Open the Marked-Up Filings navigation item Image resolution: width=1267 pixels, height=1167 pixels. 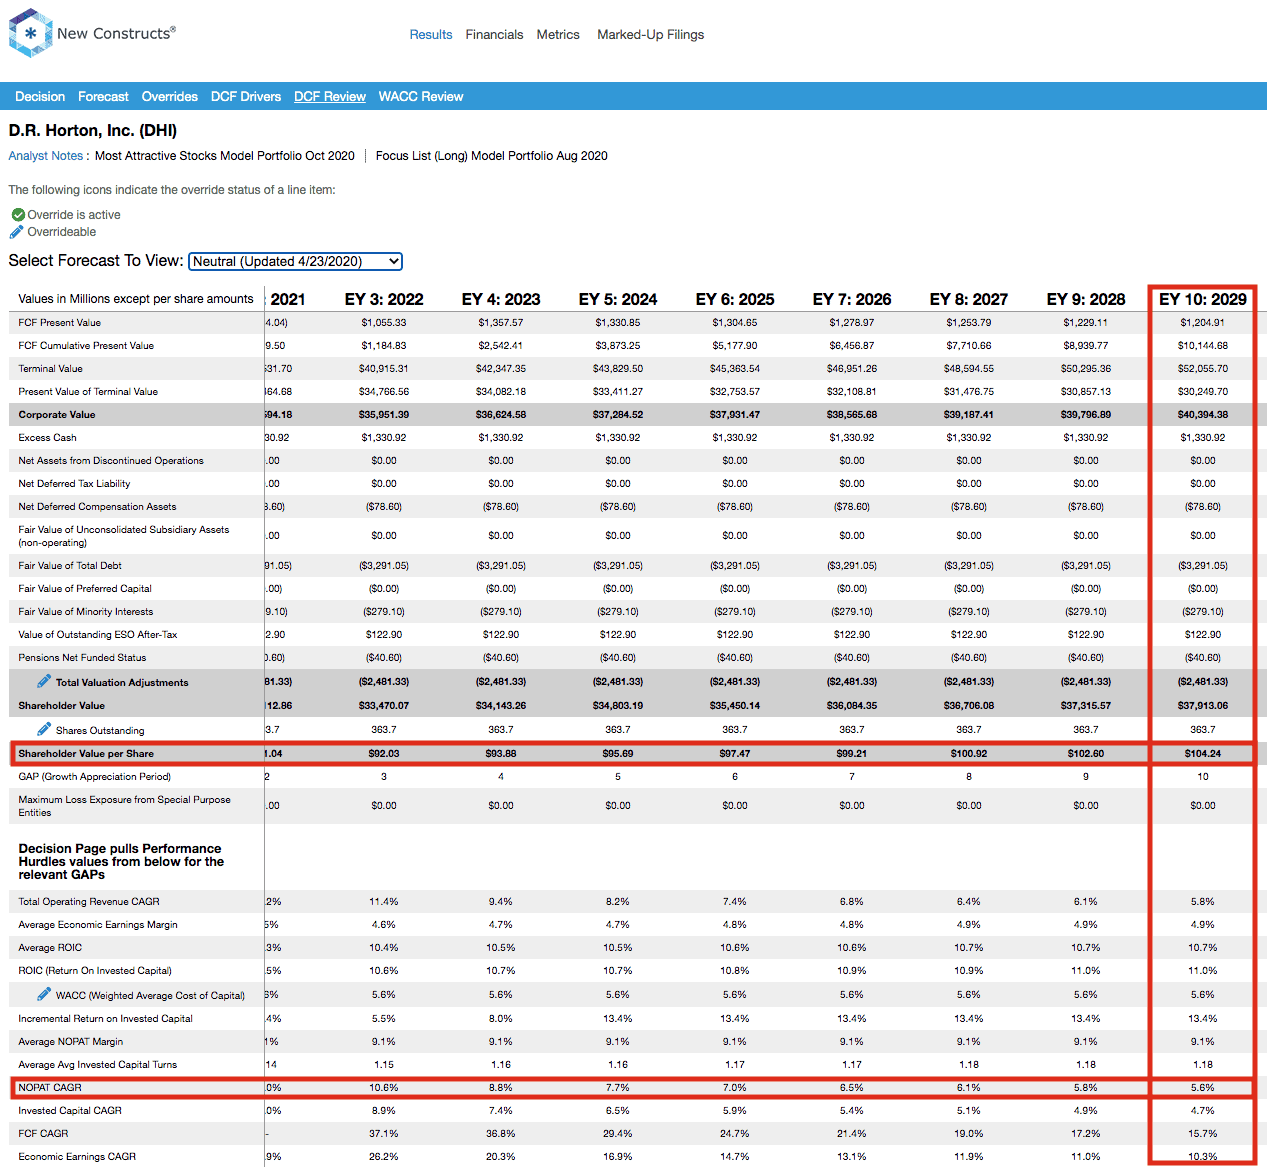tap(651, 35)
